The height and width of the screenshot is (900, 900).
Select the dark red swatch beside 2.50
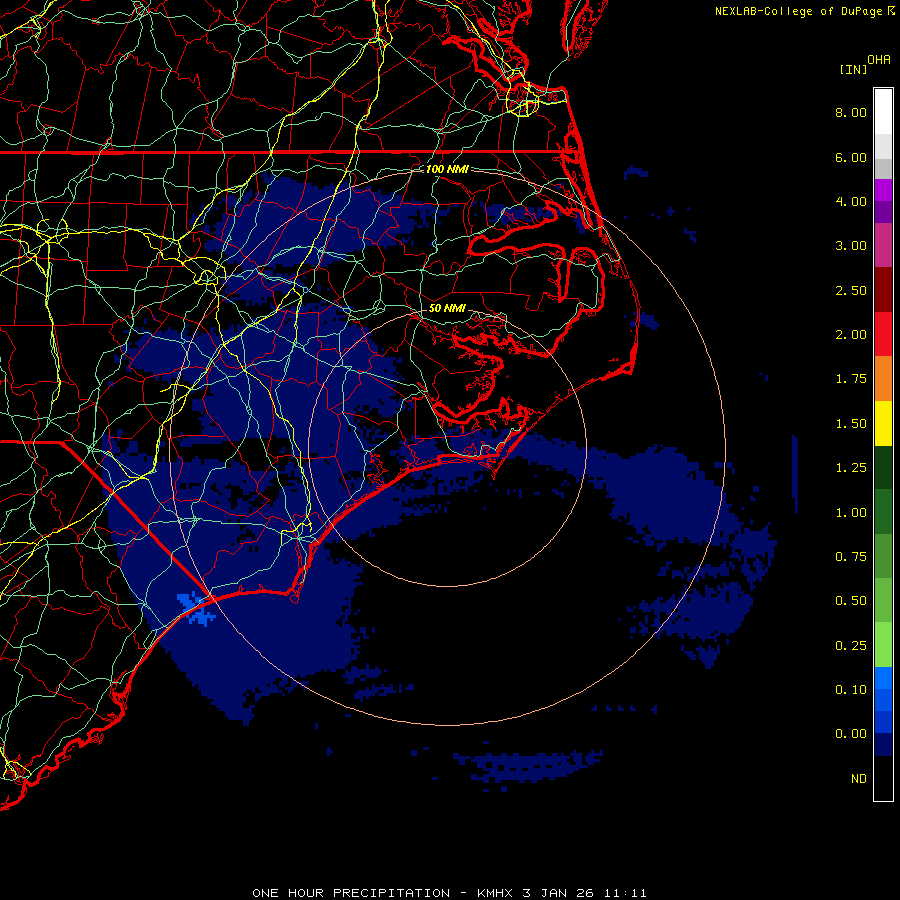(883, 290)
